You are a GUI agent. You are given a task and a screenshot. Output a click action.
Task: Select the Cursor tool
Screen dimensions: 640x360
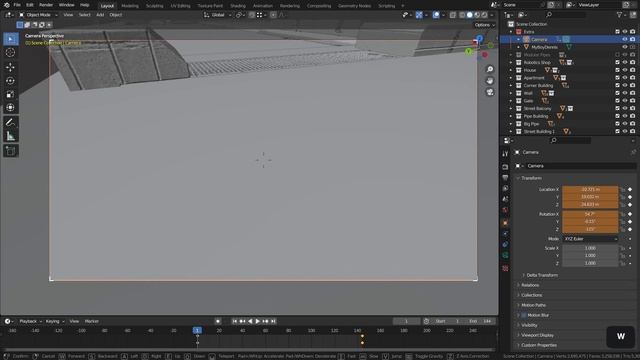click(11, 53)
